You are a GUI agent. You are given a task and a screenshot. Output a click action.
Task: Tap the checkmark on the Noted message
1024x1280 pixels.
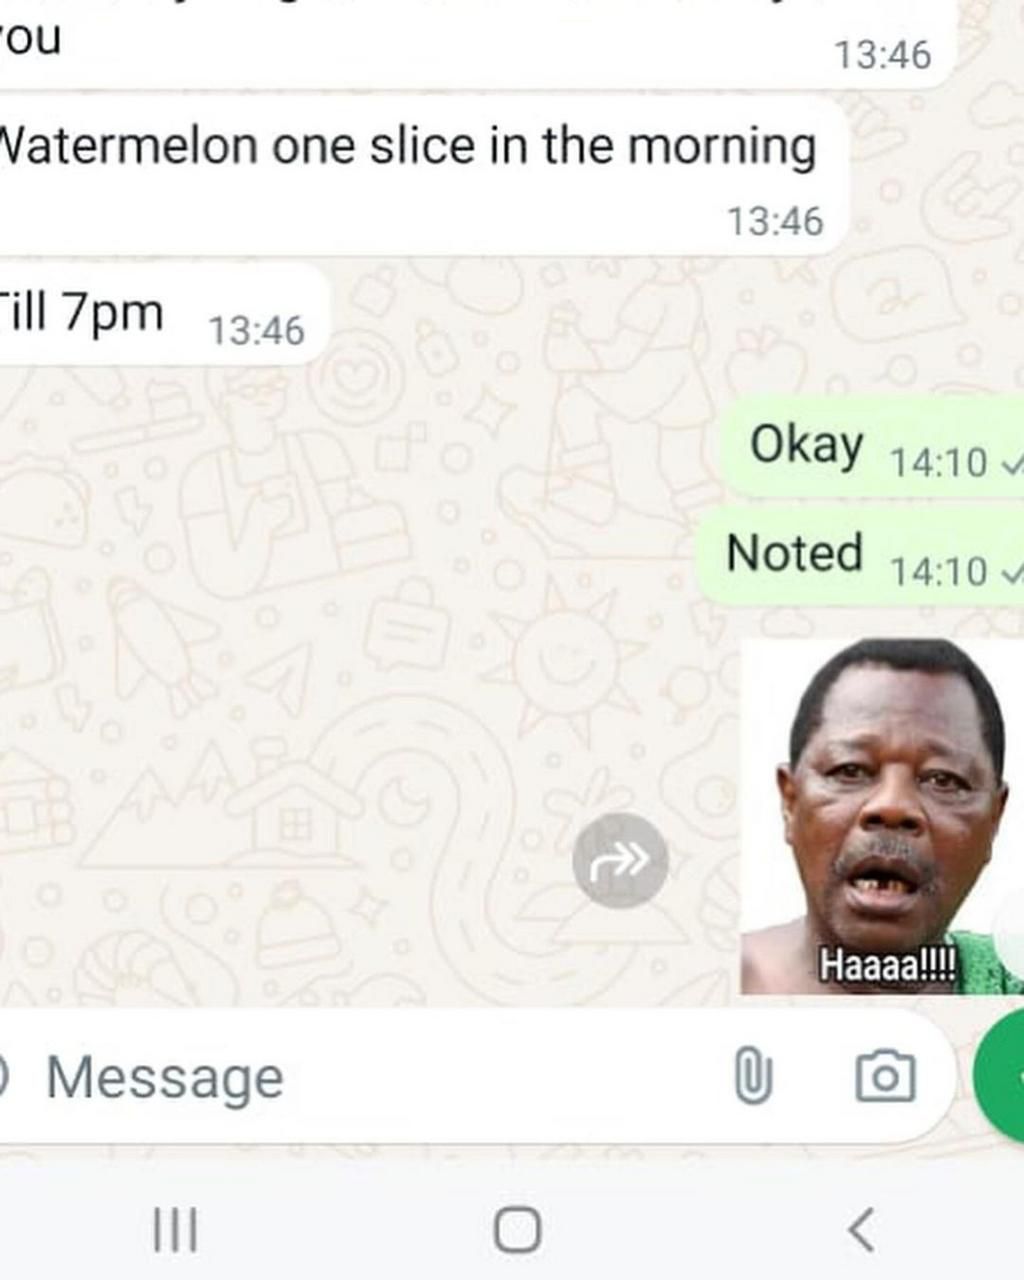1011,572
